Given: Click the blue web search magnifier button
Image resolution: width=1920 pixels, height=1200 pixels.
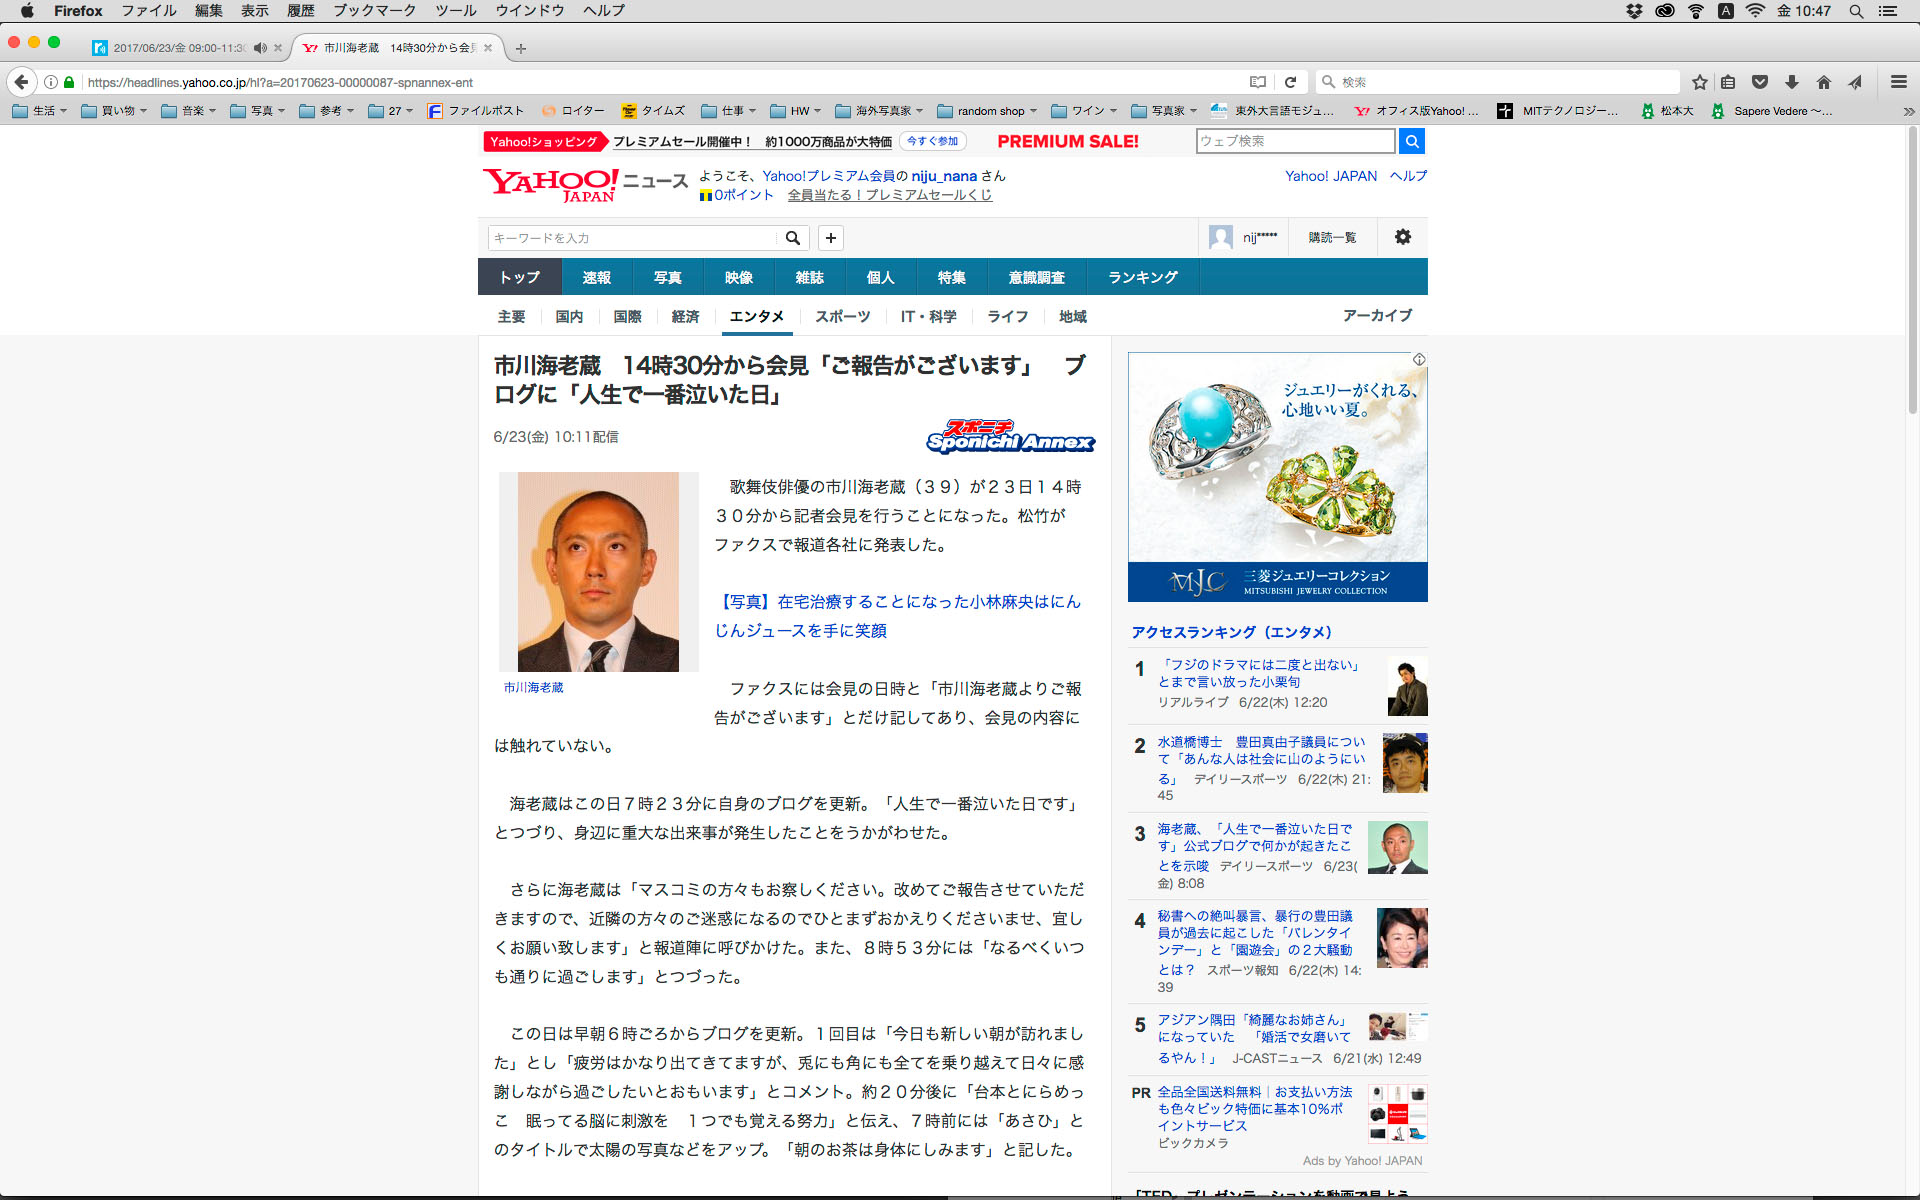Looking at the screenshot, I should 1411,141.
